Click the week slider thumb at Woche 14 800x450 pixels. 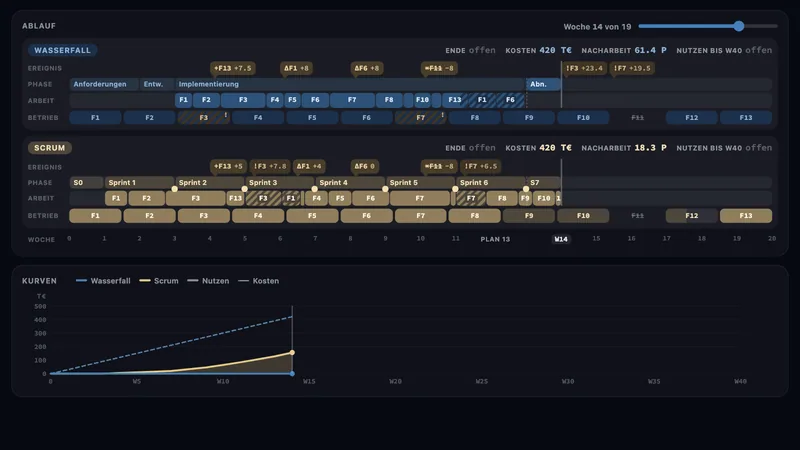point(739,26)
